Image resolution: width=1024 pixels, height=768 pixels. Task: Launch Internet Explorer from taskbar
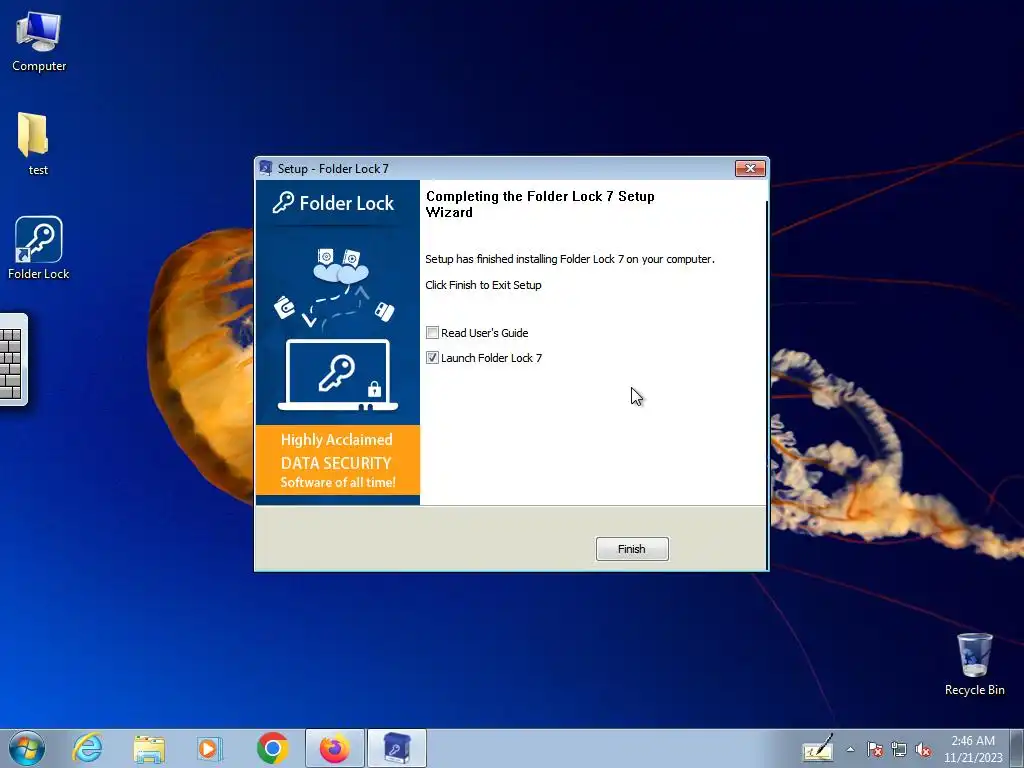tap(87, 748)
